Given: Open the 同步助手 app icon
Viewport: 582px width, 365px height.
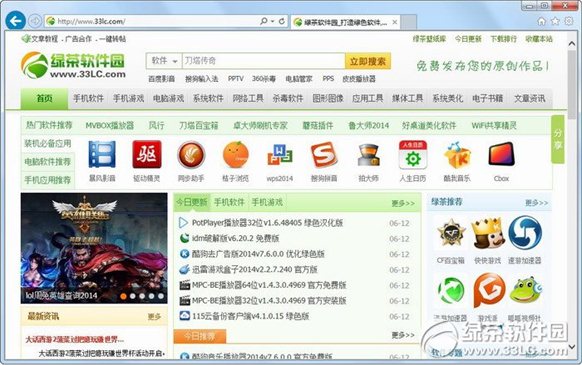Looking at the screenshot, I should pos(191,154).
